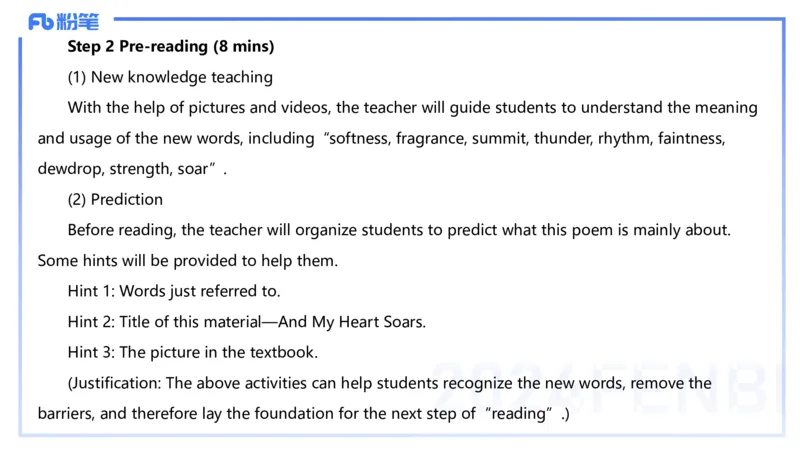Click the Fb logo icon
800x450 pixels.
42,21
